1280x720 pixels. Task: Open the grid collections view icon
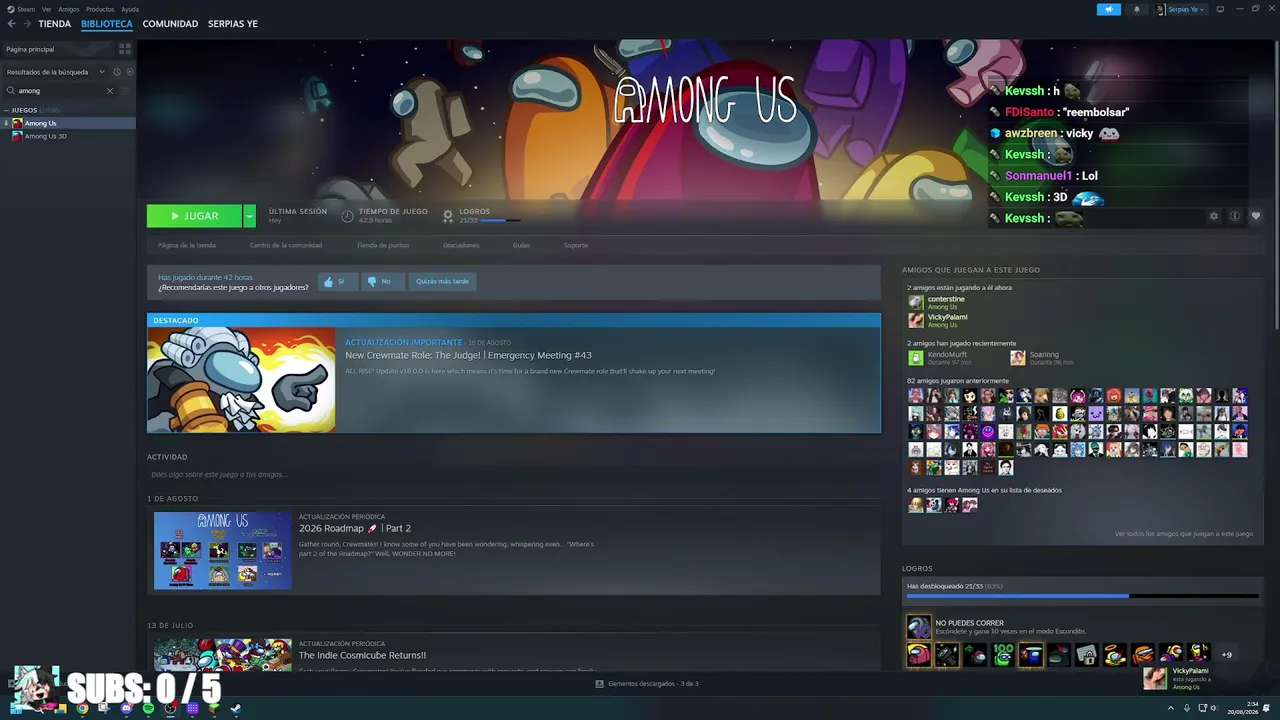point(125,49)
